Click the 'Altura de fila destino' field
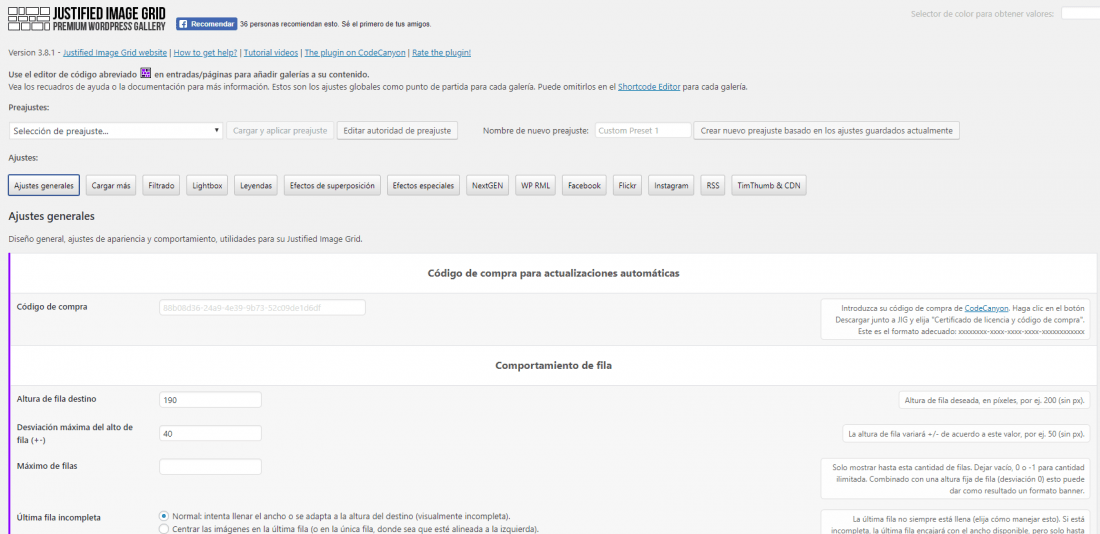 [210, 399]
